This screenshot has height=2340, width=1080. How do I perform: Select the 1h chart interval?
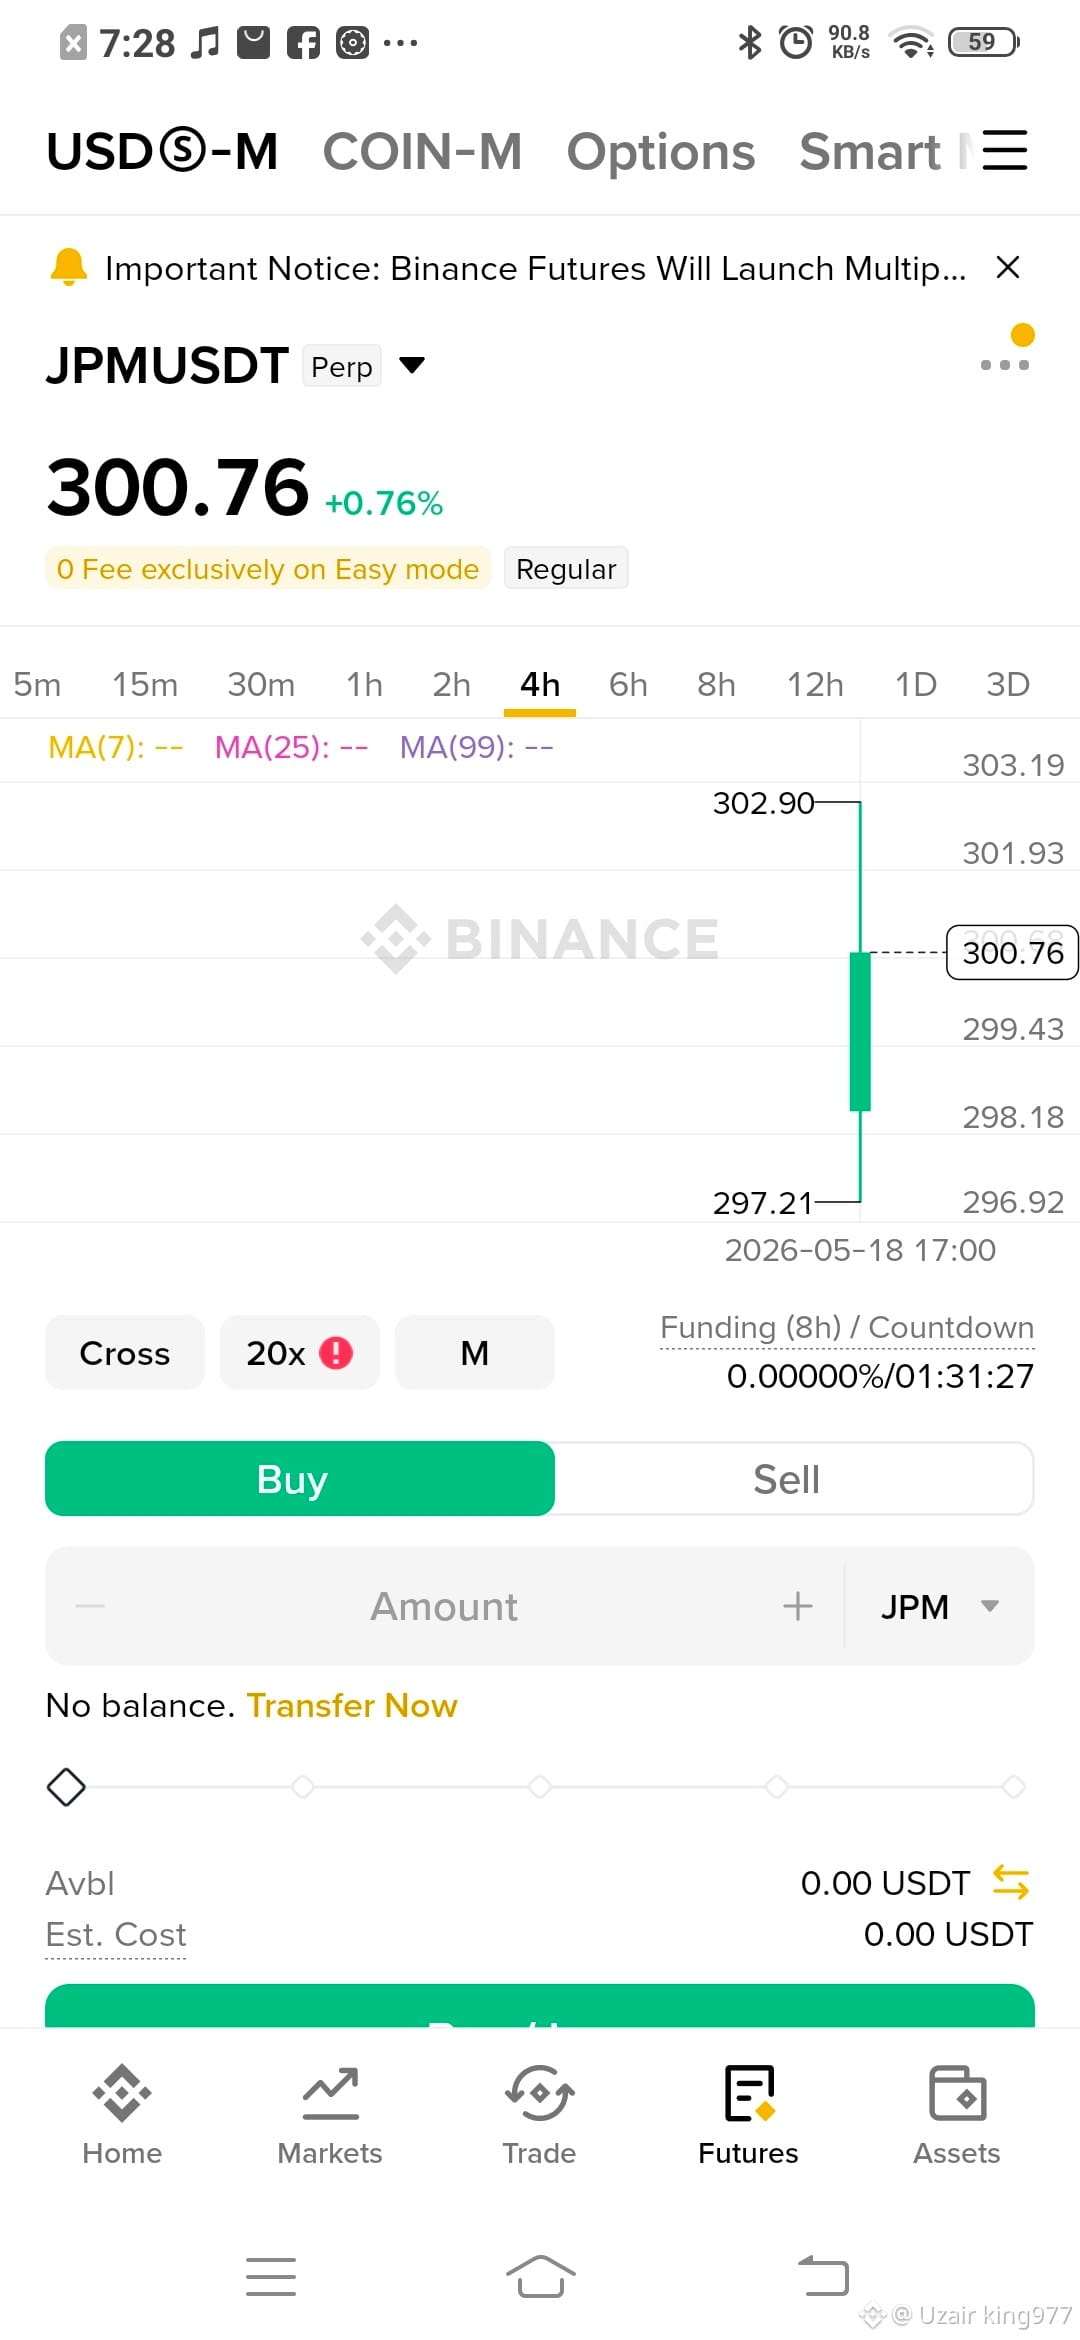(x=364, y=684)
